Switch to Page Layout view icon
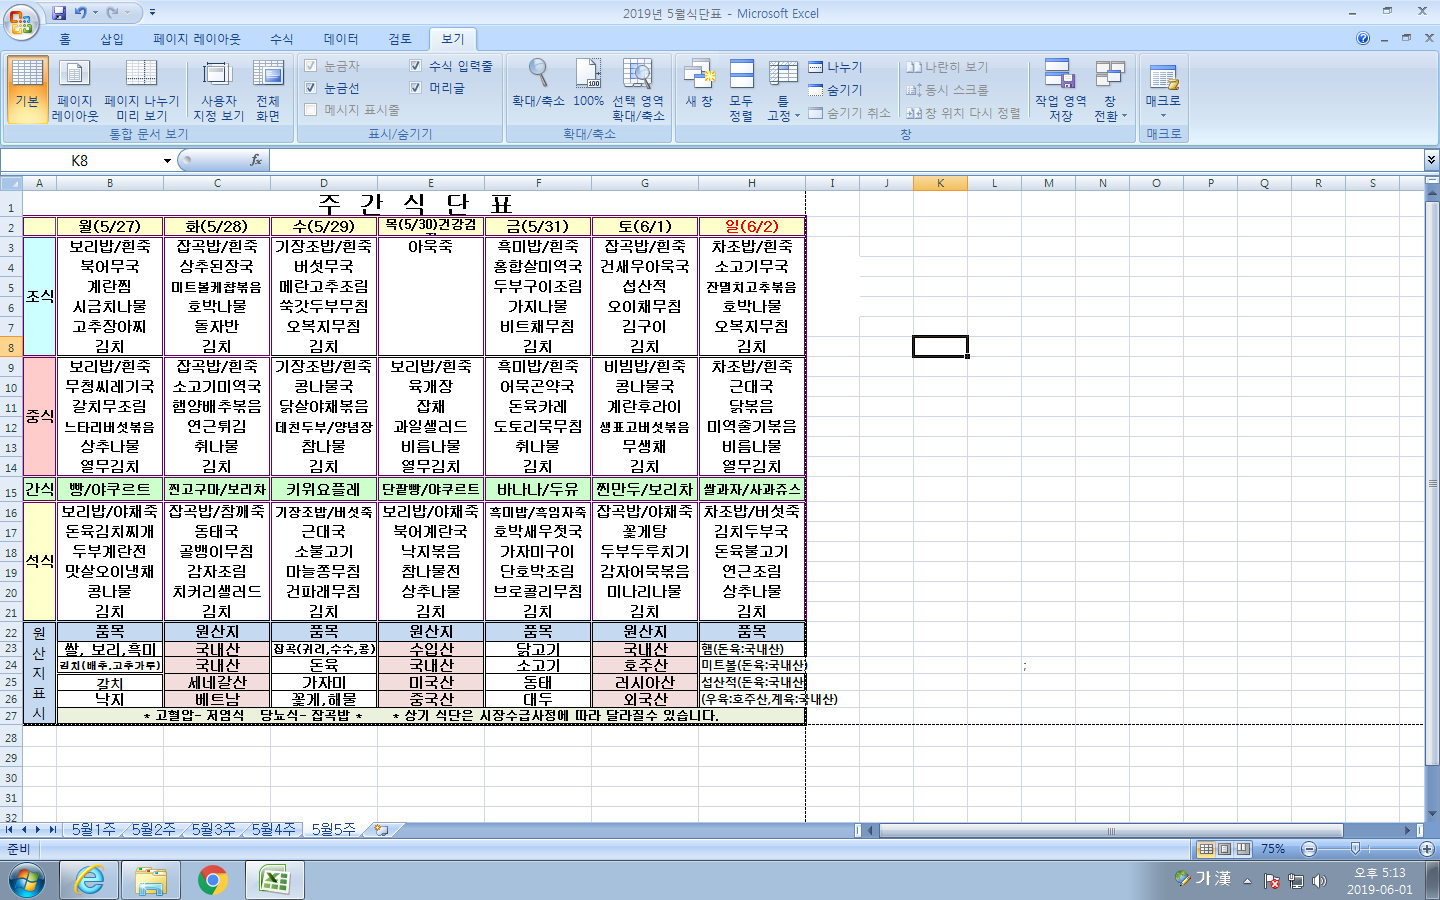1440x900 pixels. point(75,89)
